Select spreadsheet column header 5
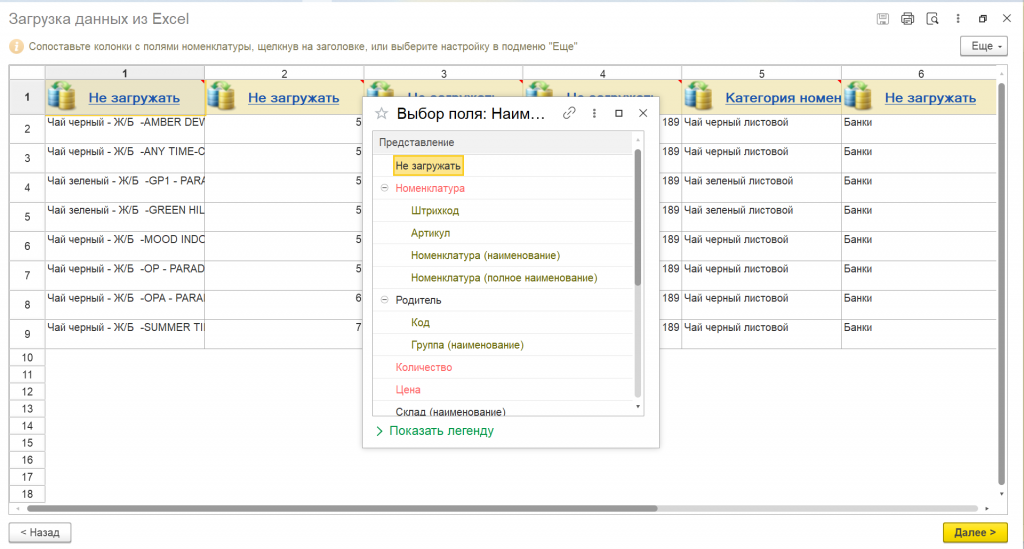This screenshot has height=549, width=1024. pos(761,73)
